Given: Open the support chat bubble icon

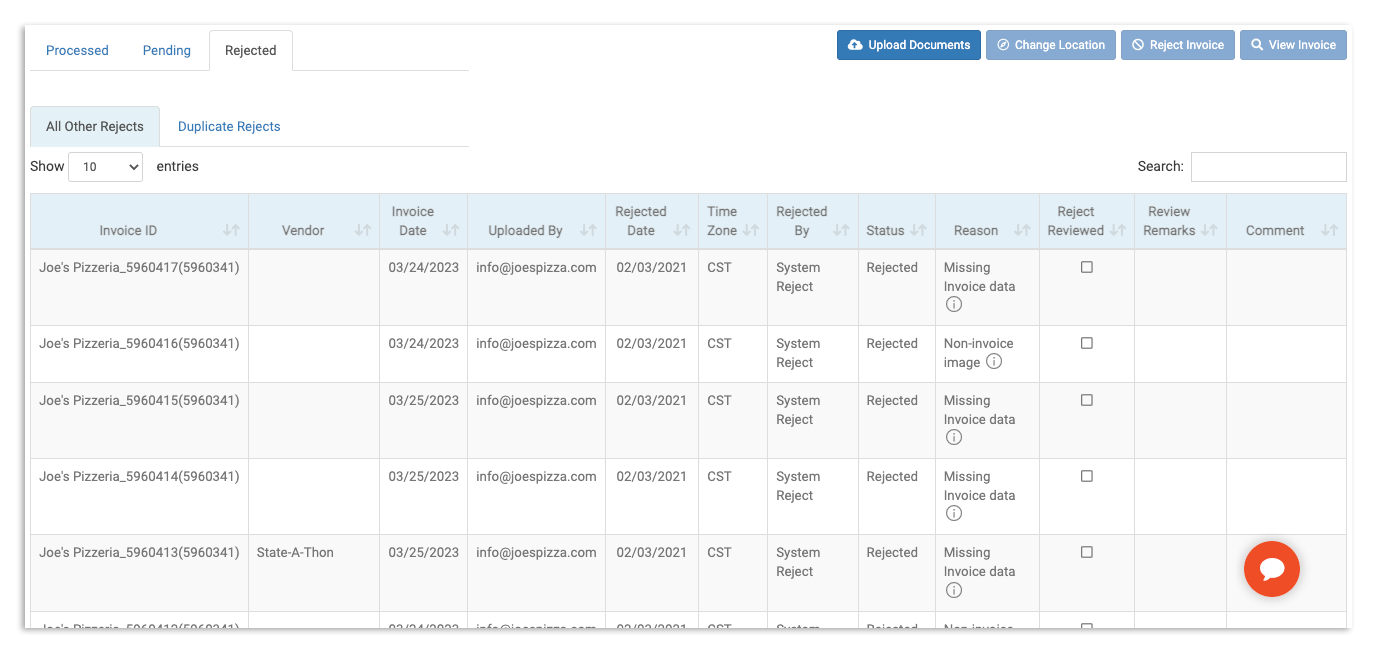Looking at the screenshot, I should (1271, 569).
